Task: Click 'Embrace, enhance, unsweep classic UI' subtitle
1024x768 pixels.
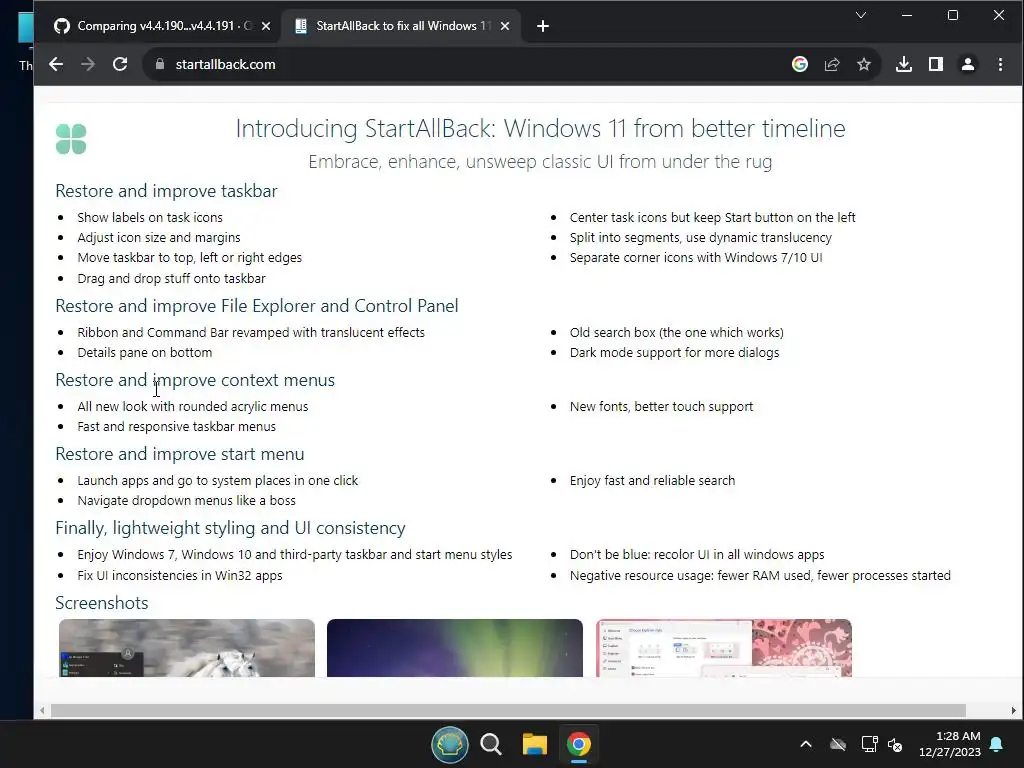Action: coord(540,161)
